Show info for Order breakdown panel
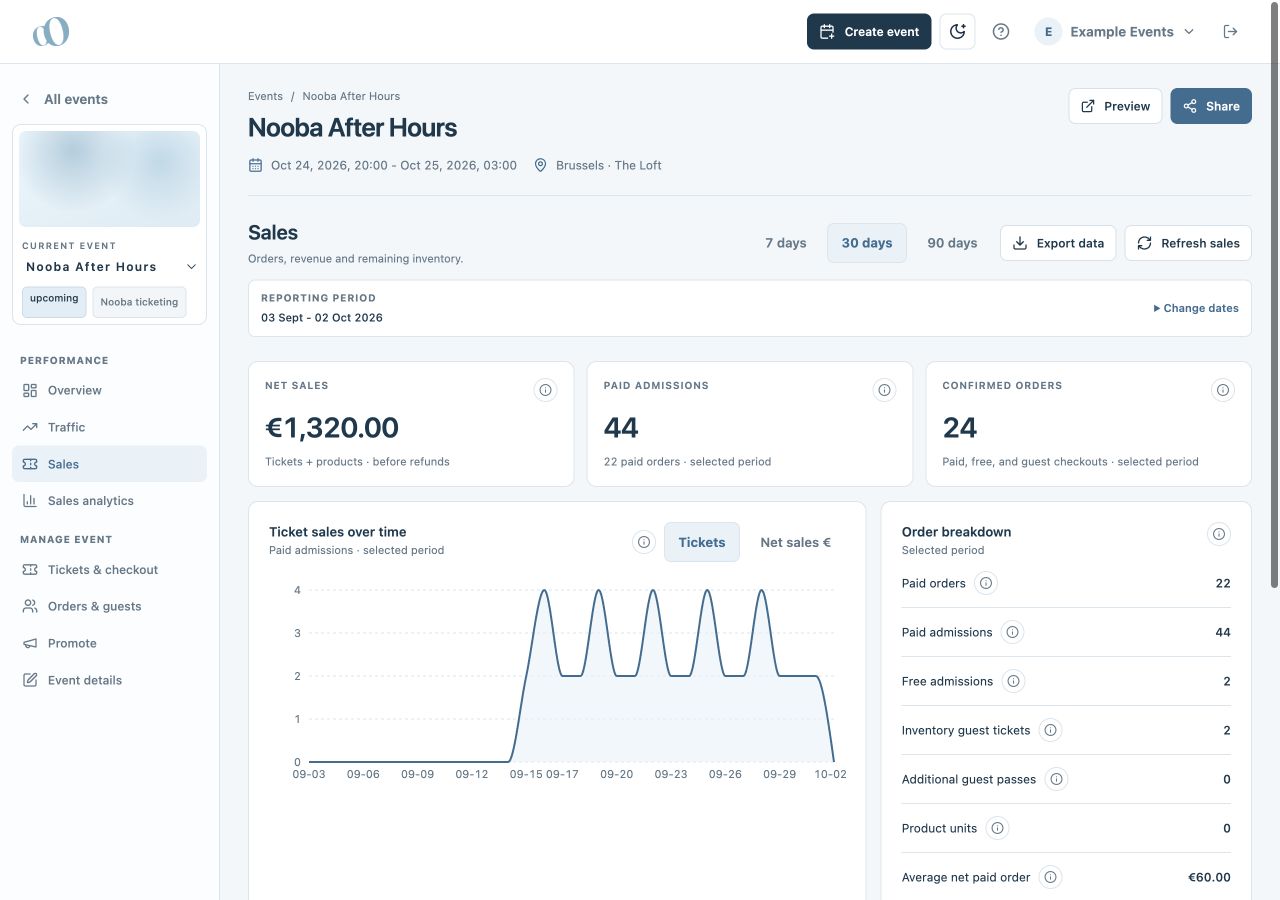Screen dimensions: 1280x900 point(1219,534)
